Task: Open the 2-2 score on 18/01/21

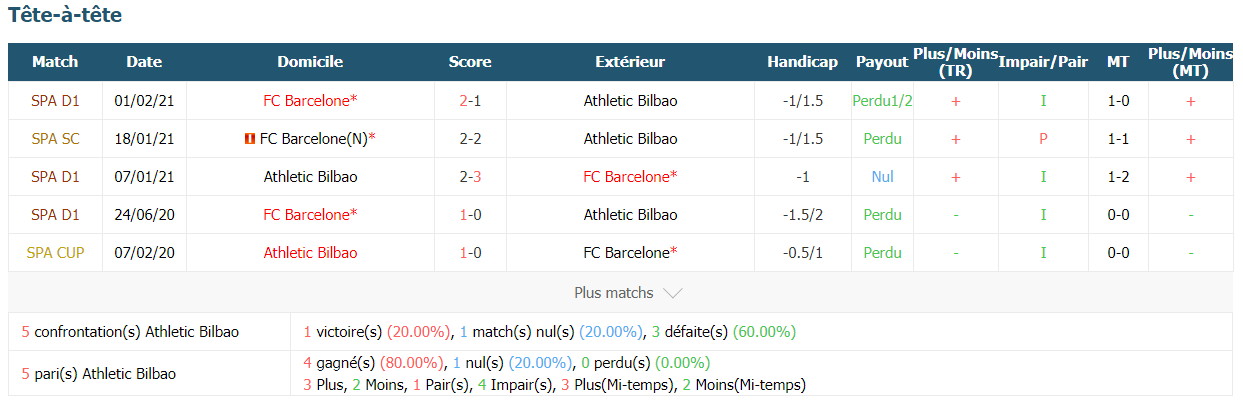Action: pyautogui.click(x=470, y=139)
